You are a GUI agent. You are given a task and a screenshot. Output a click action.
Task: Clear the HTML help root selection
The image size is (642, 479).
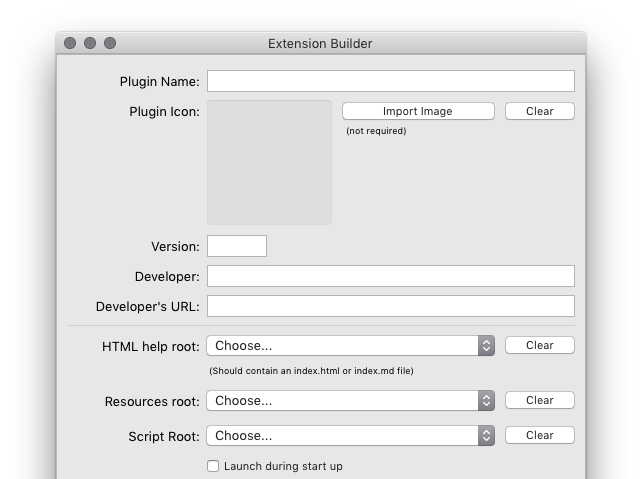tap(540, 345)
